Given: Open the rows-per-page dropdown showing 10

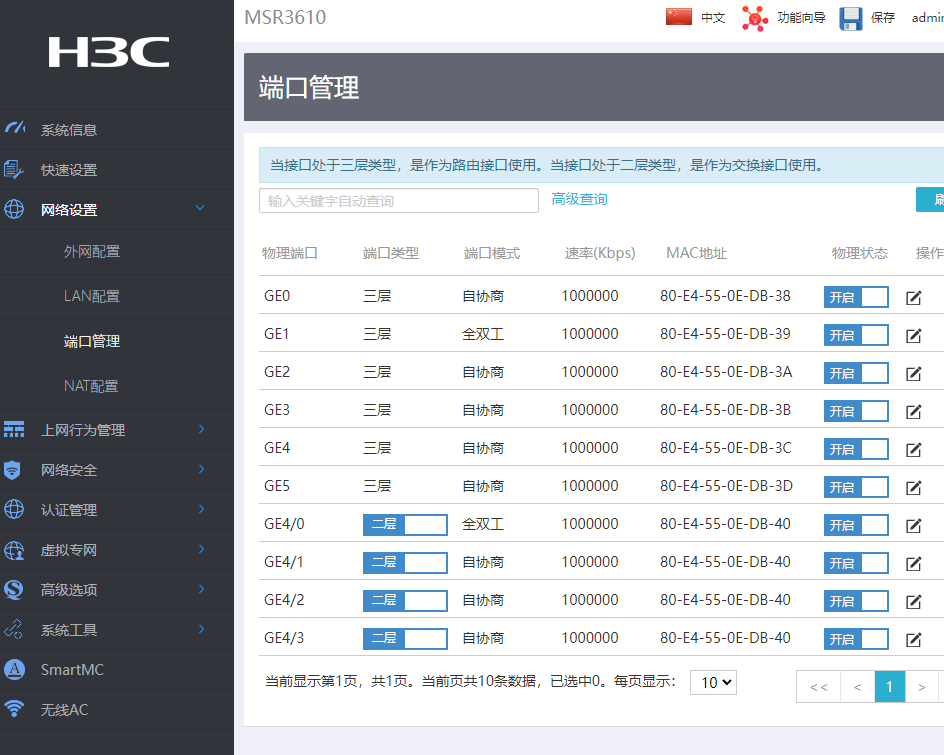Looking at the screenshot, I should click(x=713, y=682).
